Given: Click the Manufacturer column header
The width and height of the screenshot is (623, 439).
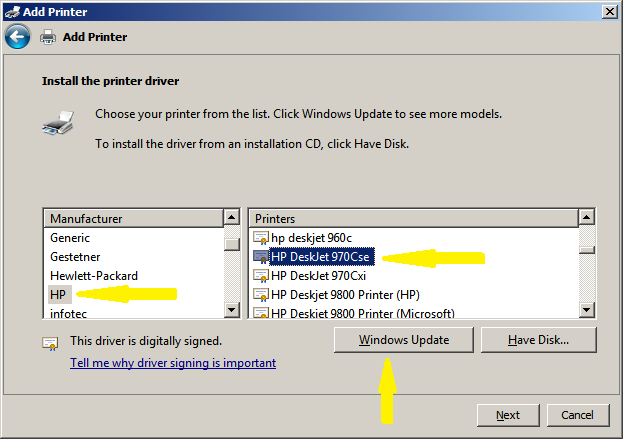Looking at the screenshot, I should [134, 219].
